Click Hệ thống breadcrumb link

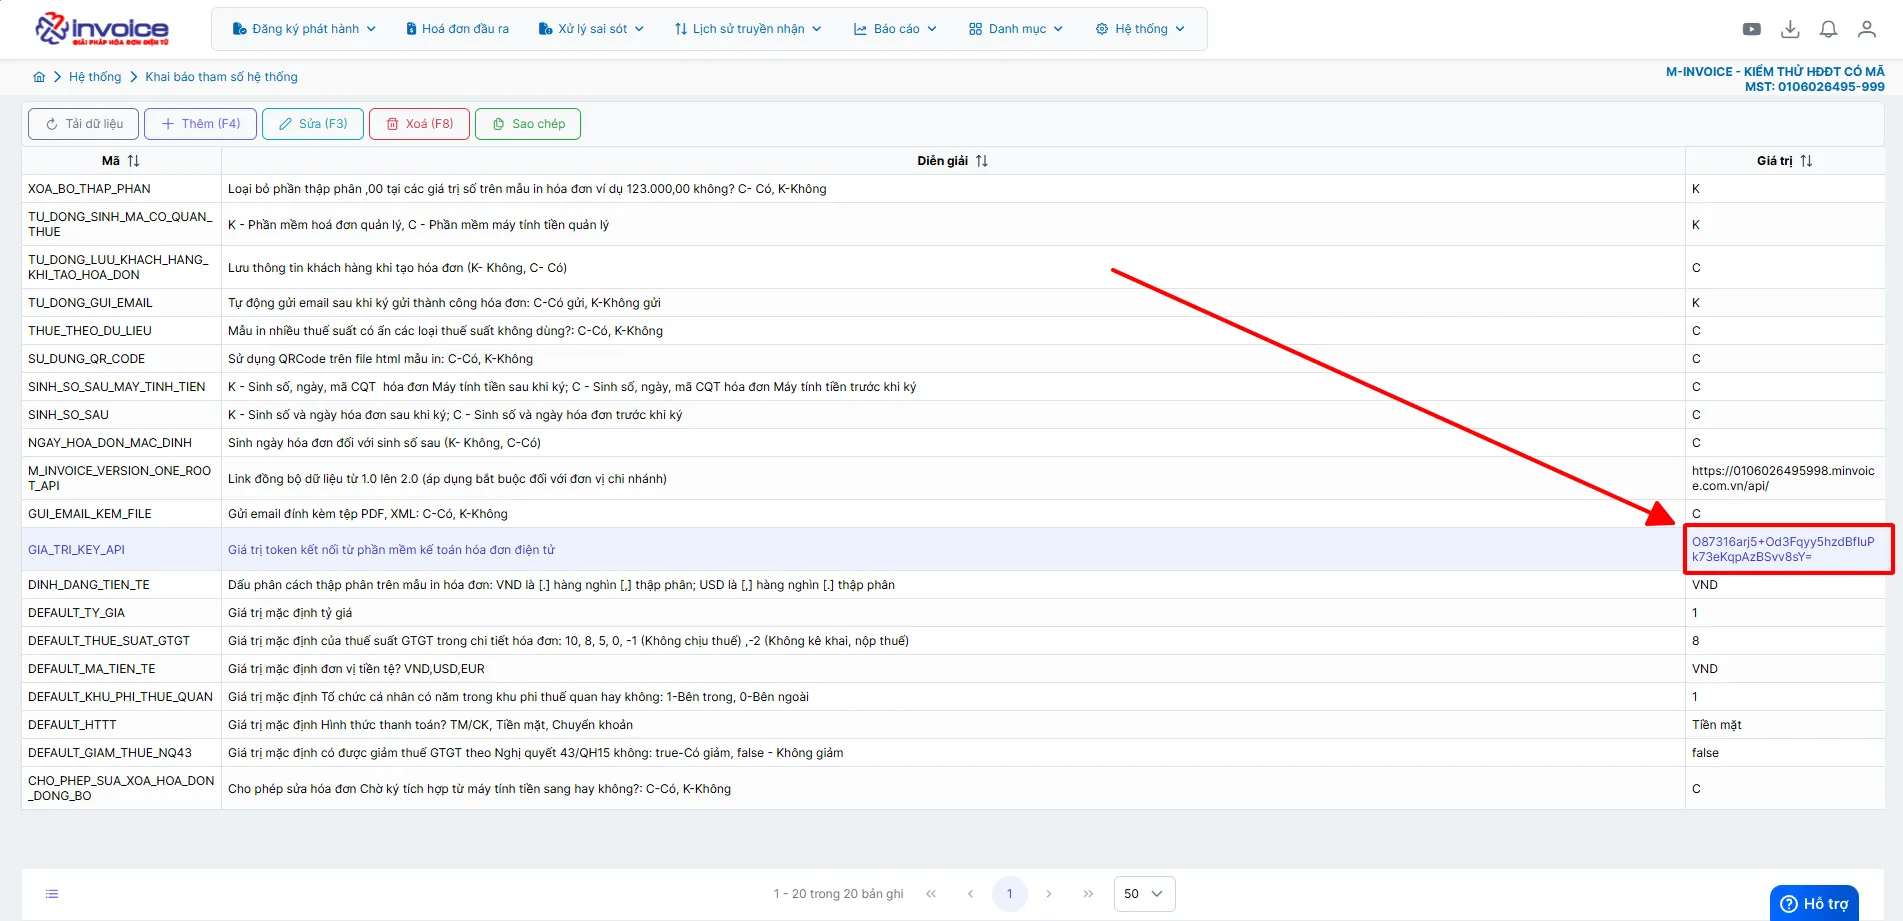95,77
